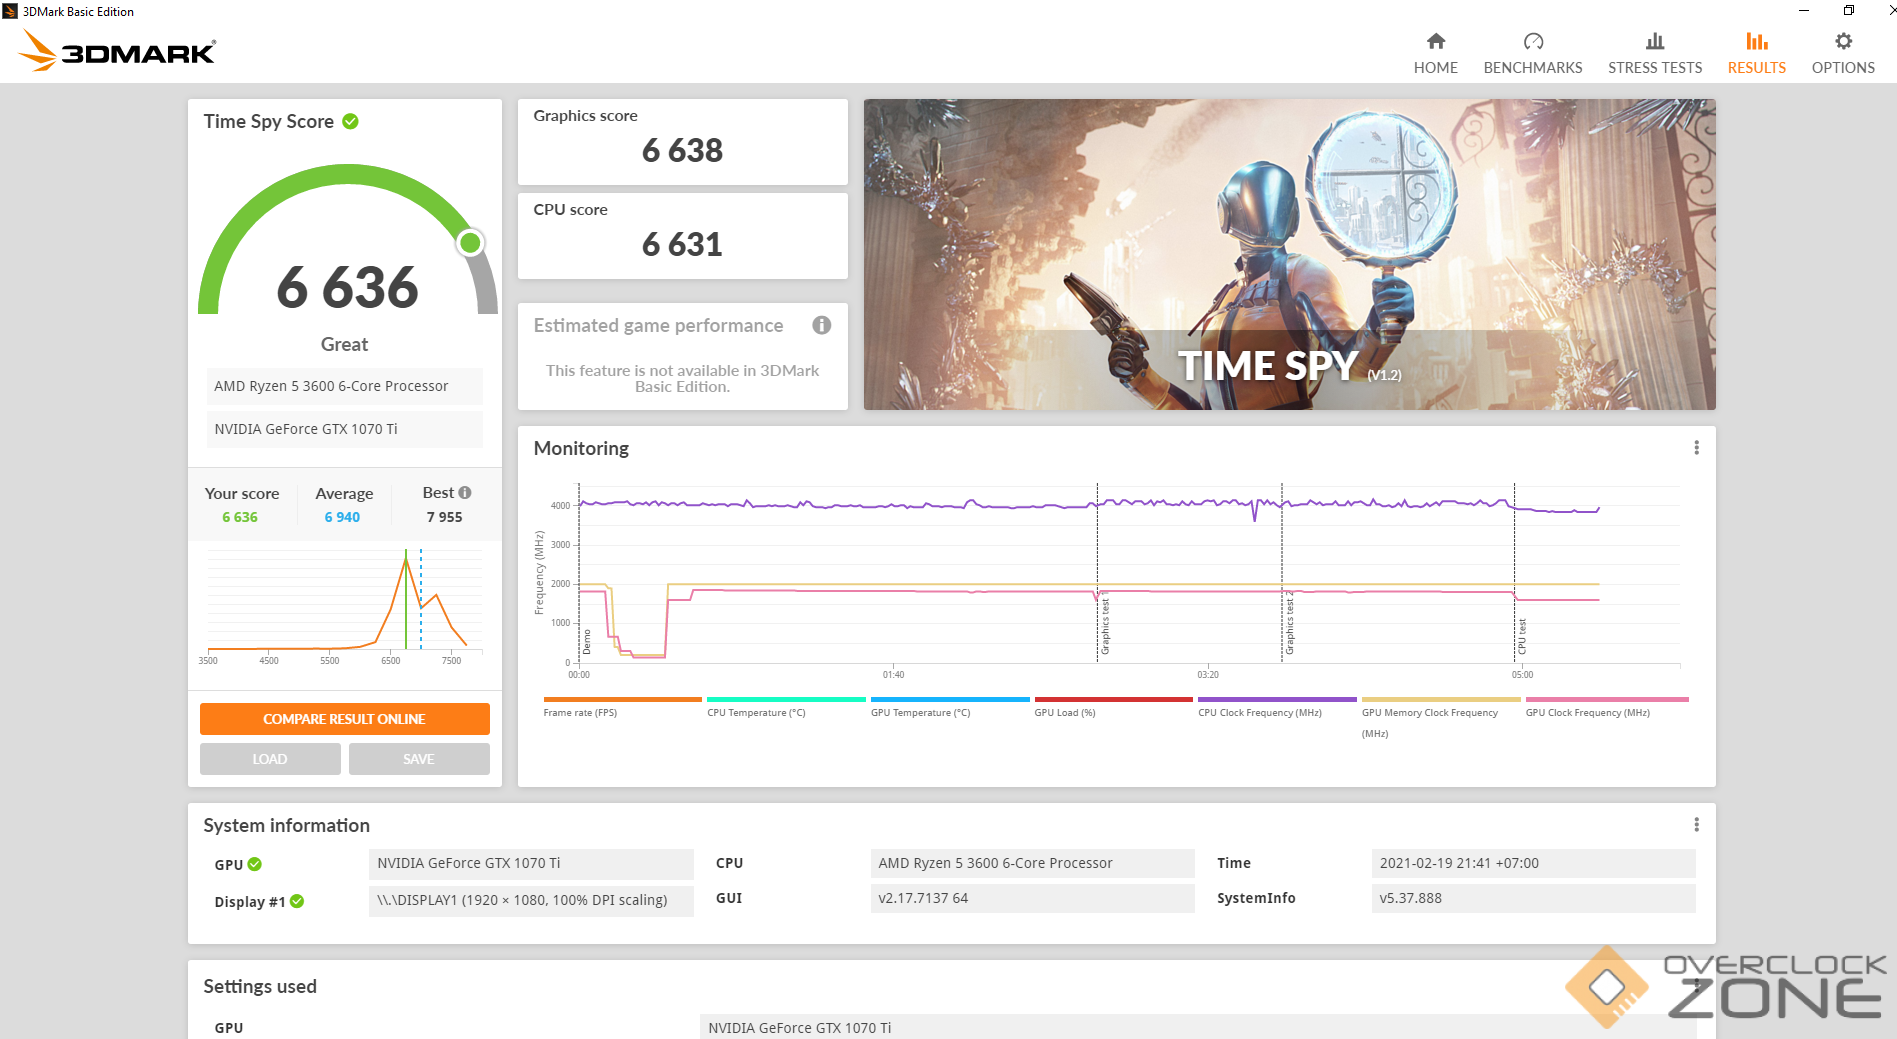Toggle the GPU Memory Clock Frequency legend

click(1441, 717)
